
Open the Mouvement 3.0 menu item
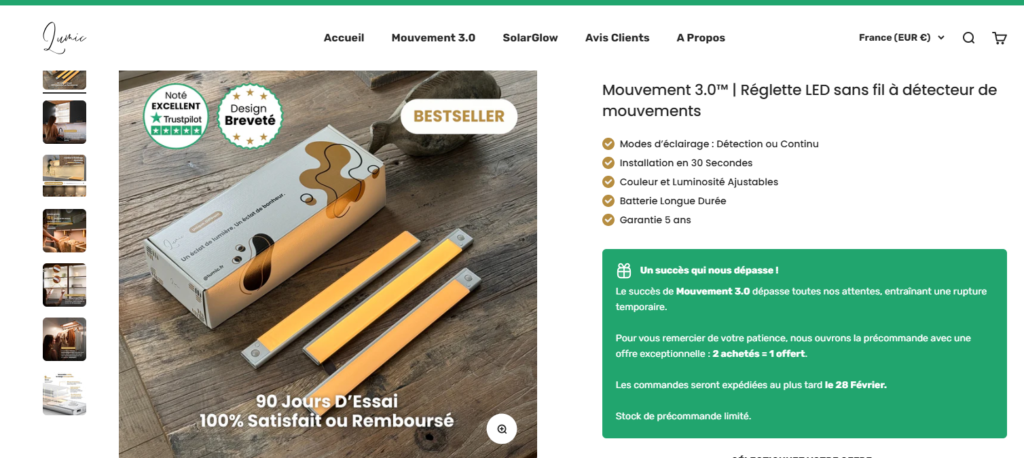[434, 38]
